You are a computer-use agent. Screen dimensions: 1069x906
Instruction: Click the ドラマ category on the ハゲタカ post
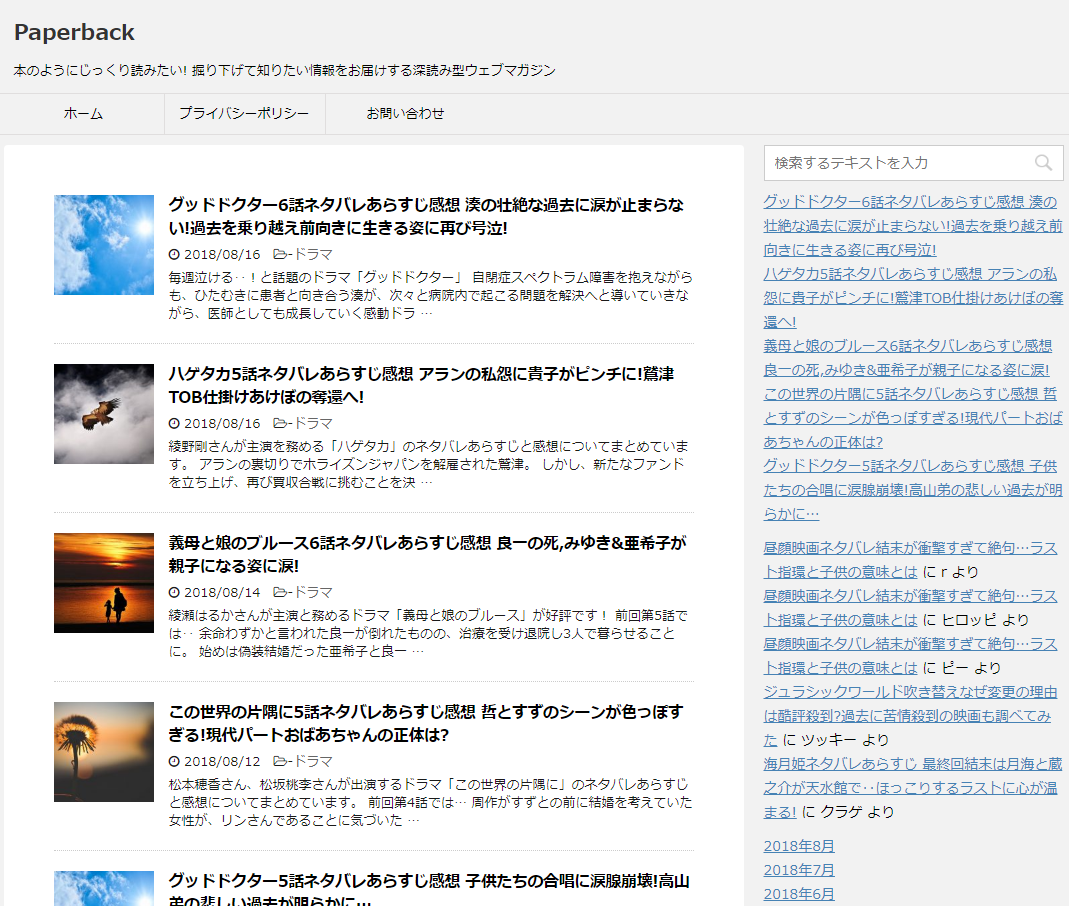(x=311, y=423)
